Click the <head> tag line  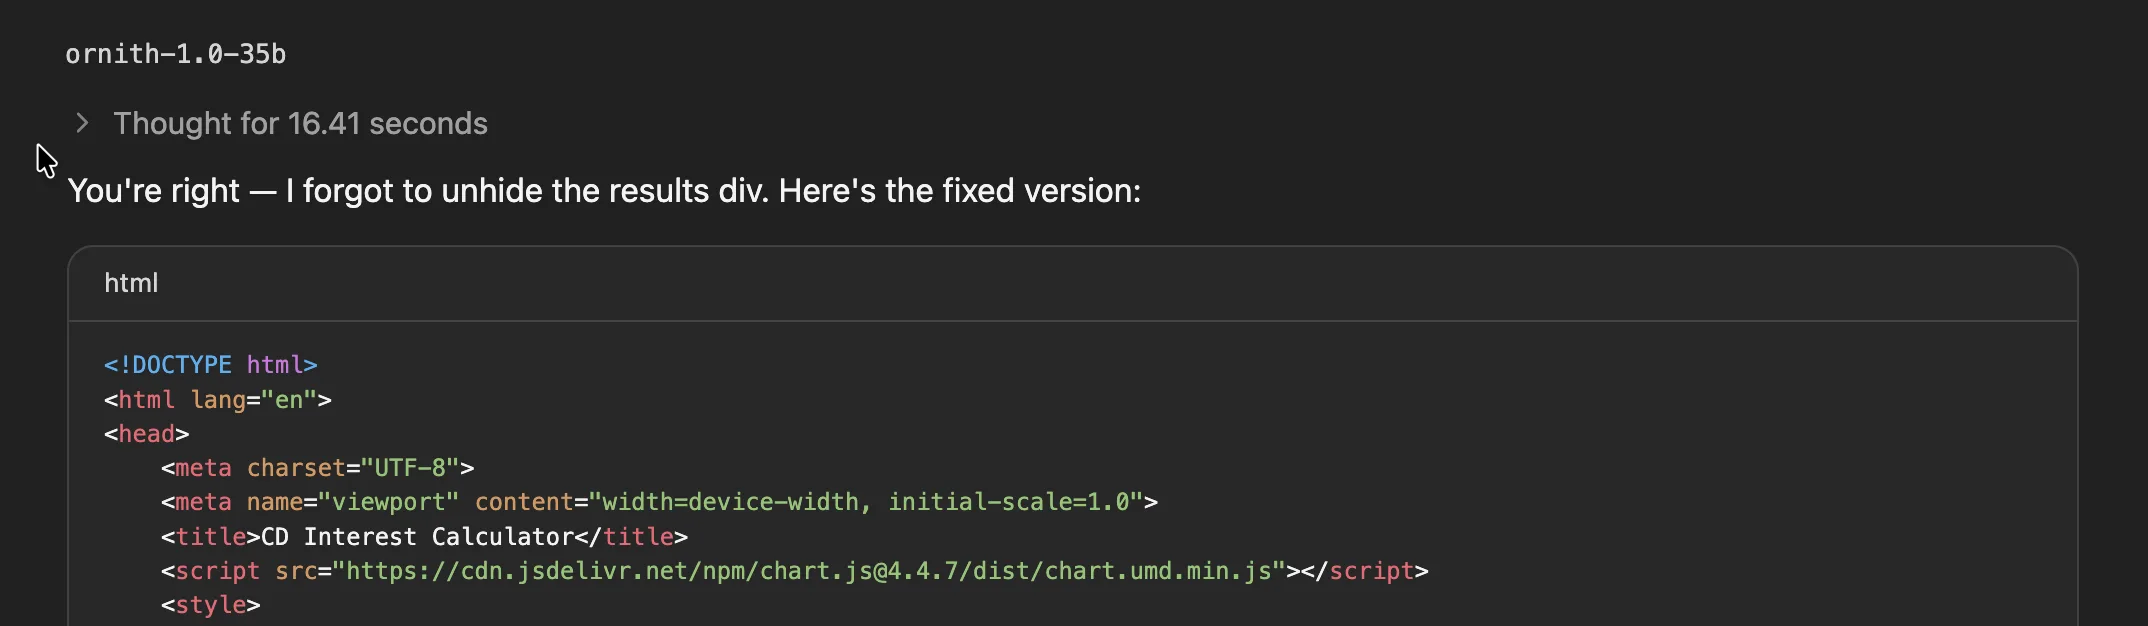147,434
